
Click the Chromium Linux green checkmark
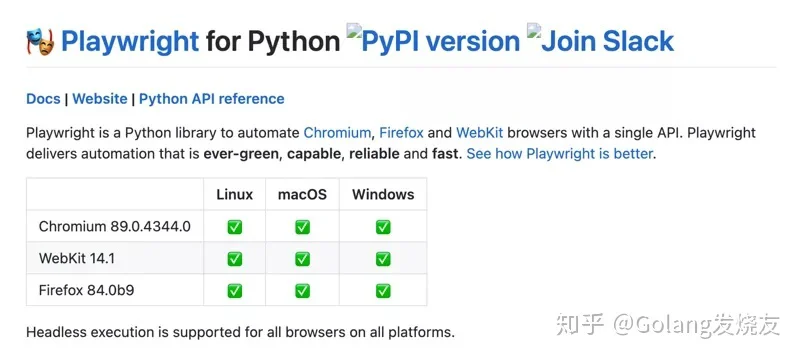[x=235, y=226]
